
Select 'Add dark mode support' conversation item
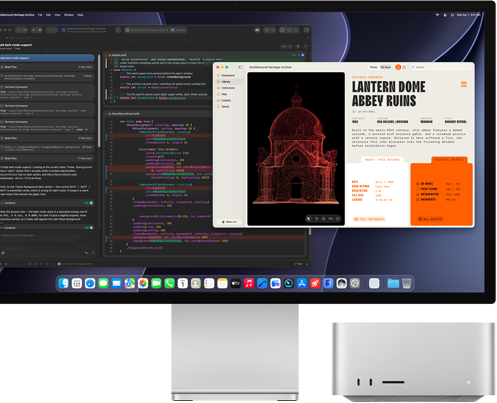(x=47, y=58)
